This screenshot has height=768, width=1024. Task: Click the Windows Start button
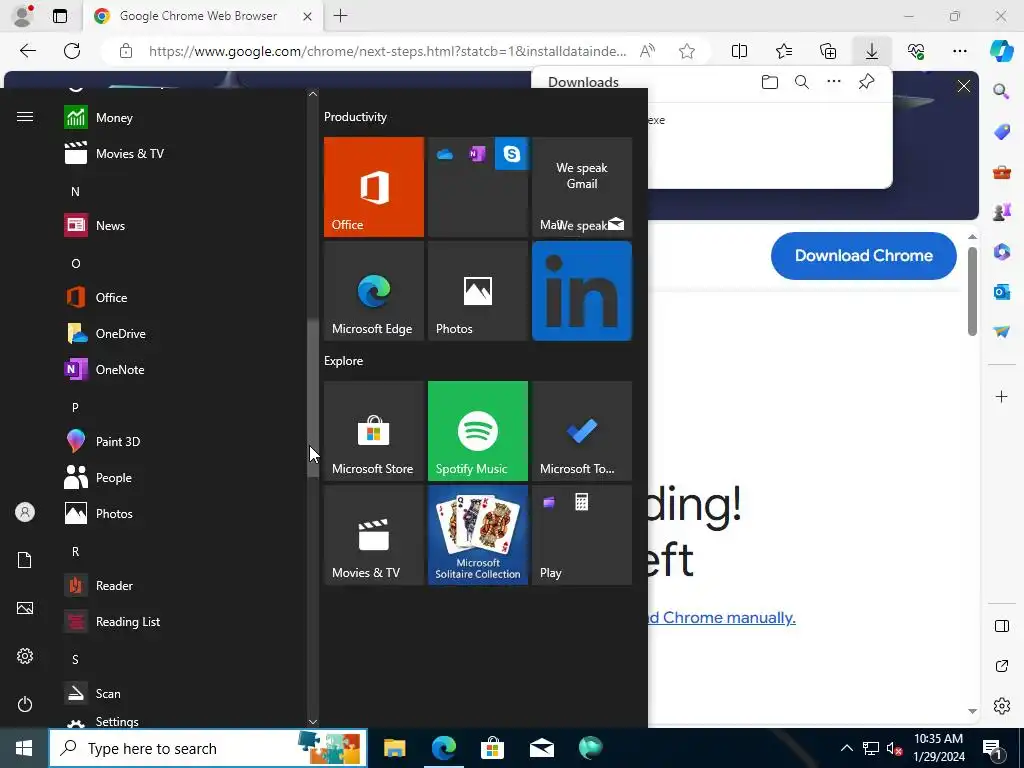pos(24,748)
